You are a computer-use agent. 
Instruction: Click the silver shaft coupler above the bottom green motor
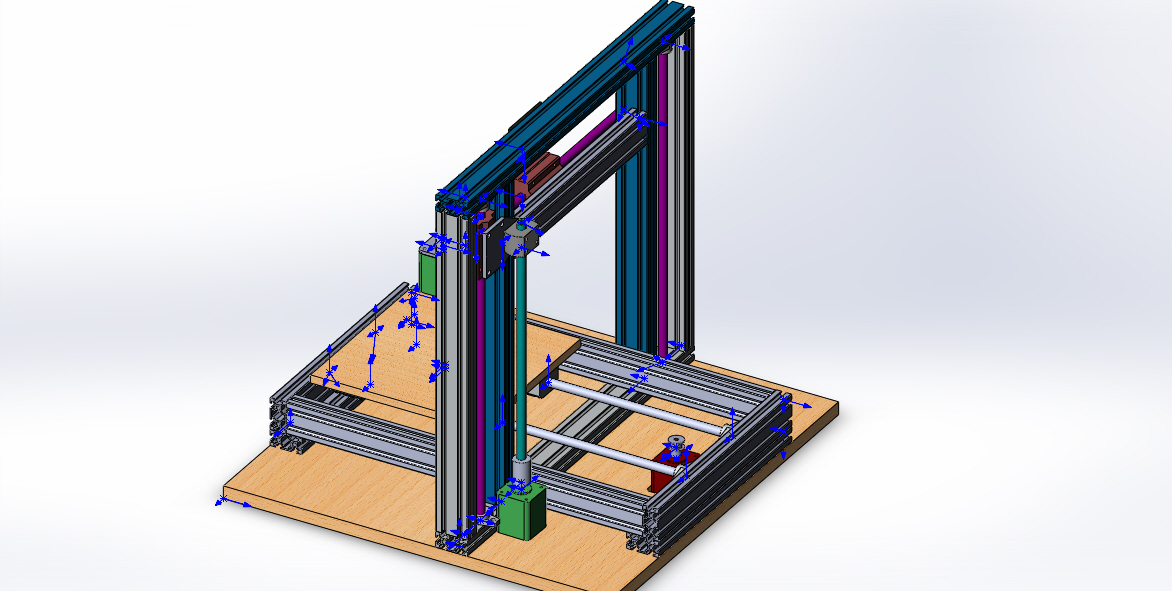(521, 470)
